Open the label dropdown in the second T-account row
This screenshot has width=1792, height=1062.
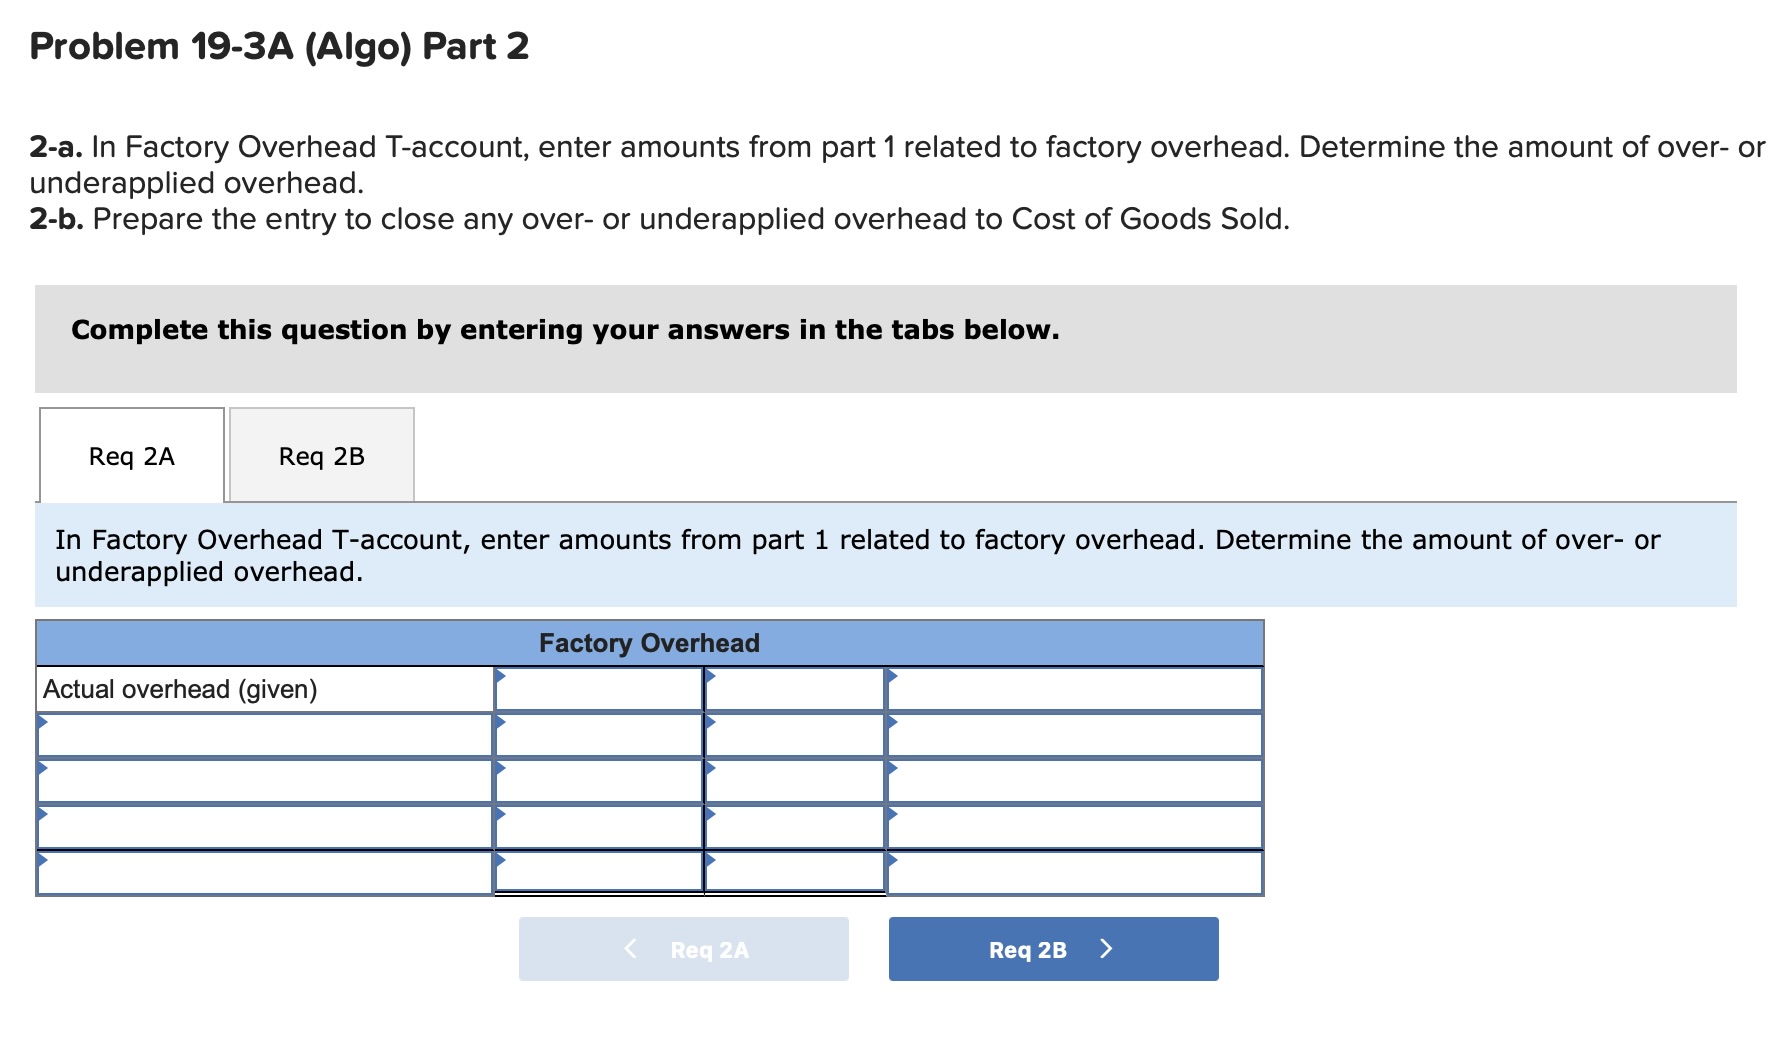[42, 722]
